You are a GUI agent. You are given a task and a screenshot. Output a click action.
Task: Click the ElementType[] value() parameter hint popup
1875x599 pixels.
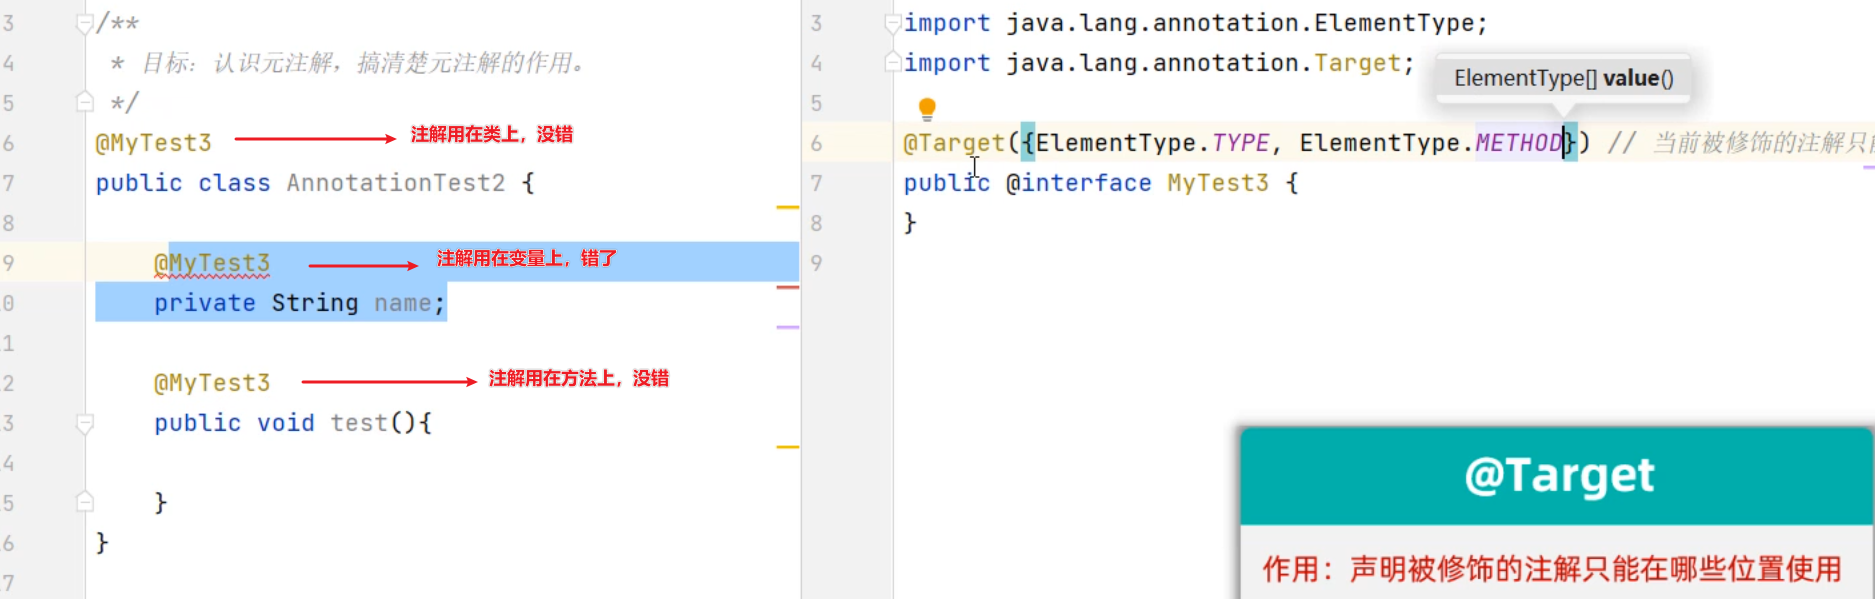click(x=1563, y=78)
